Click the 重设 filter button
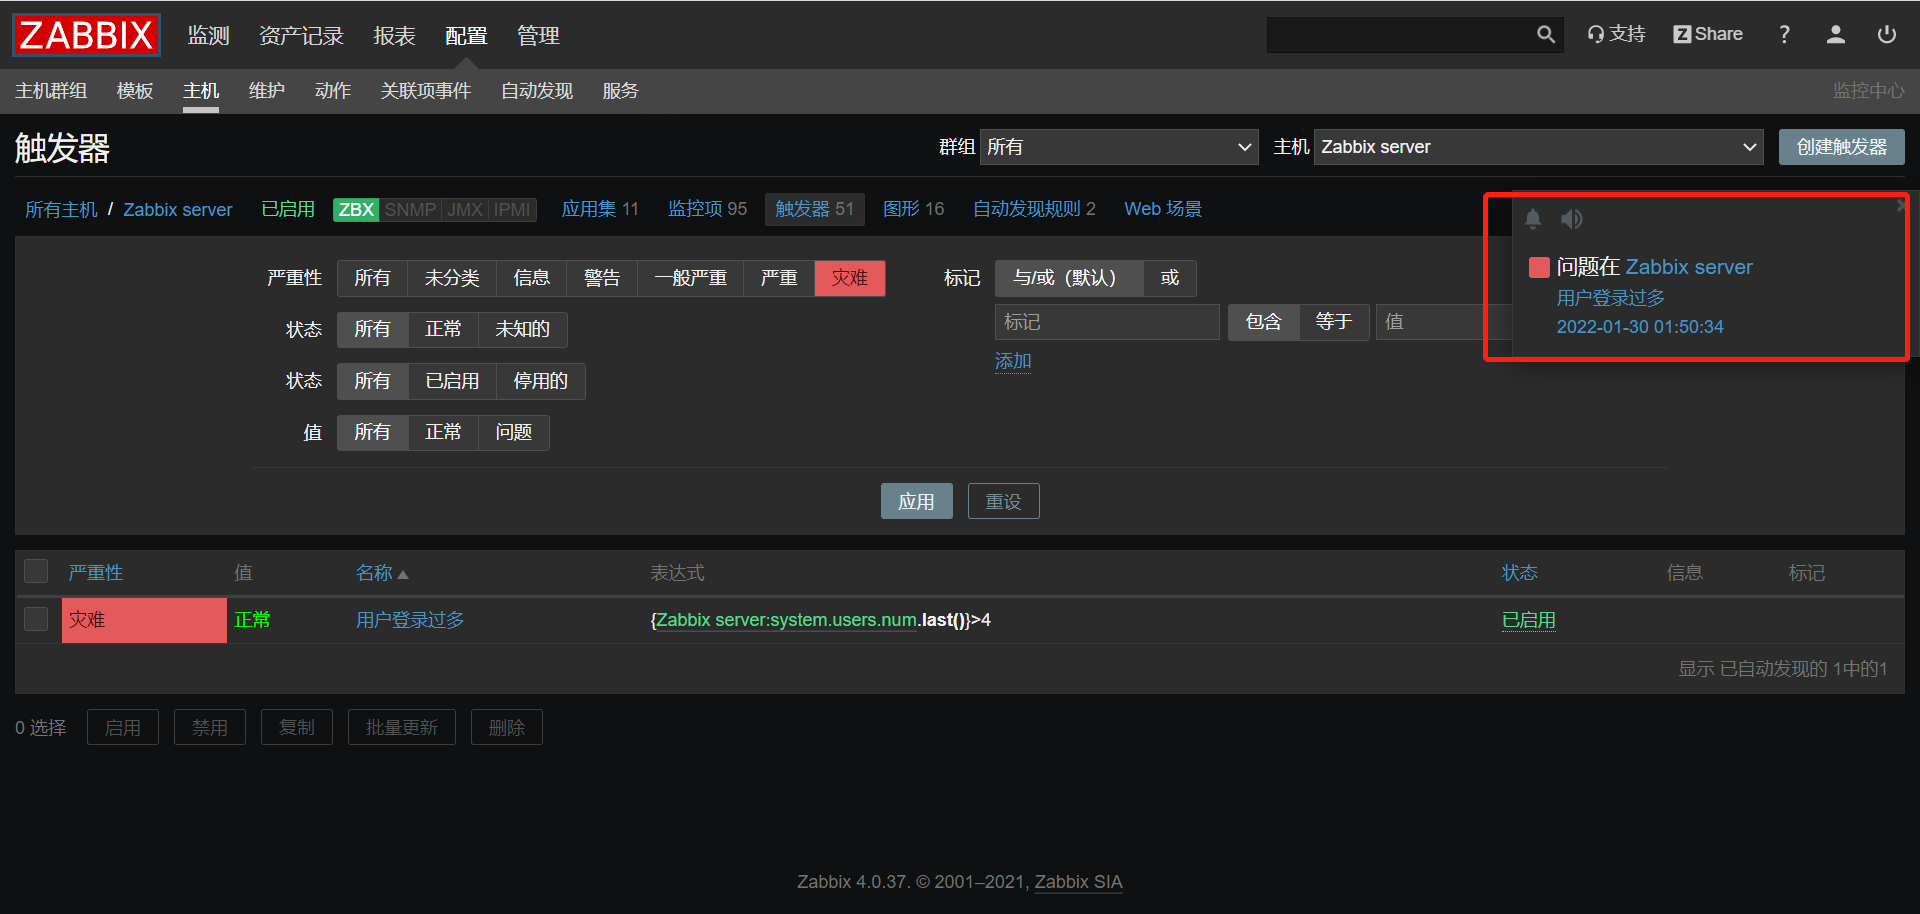This screenshot has width=1920, height=914. tap(1004, 501)
